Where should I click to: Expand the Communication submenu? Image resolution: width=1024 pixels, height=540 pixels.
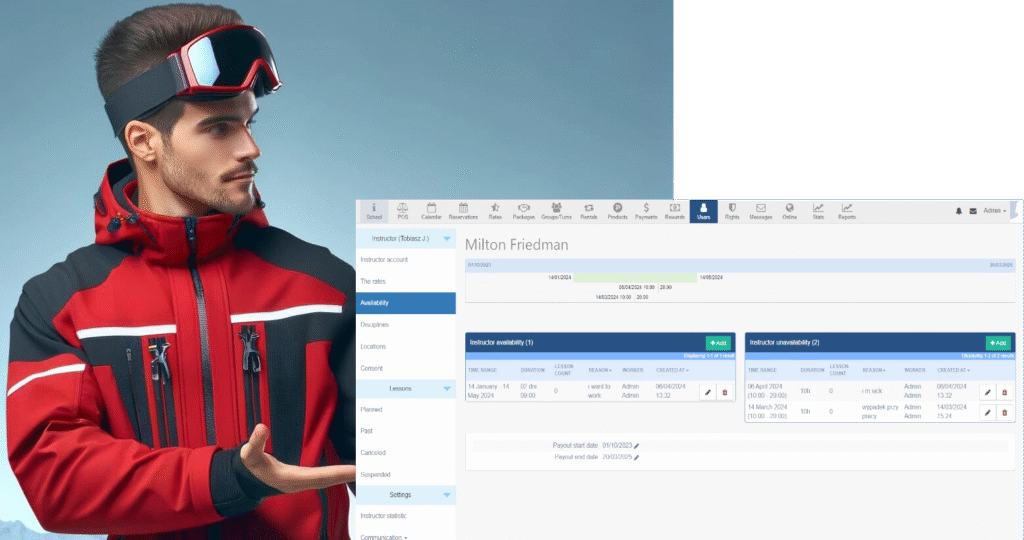pyautogui.click(x=385, y=537)
